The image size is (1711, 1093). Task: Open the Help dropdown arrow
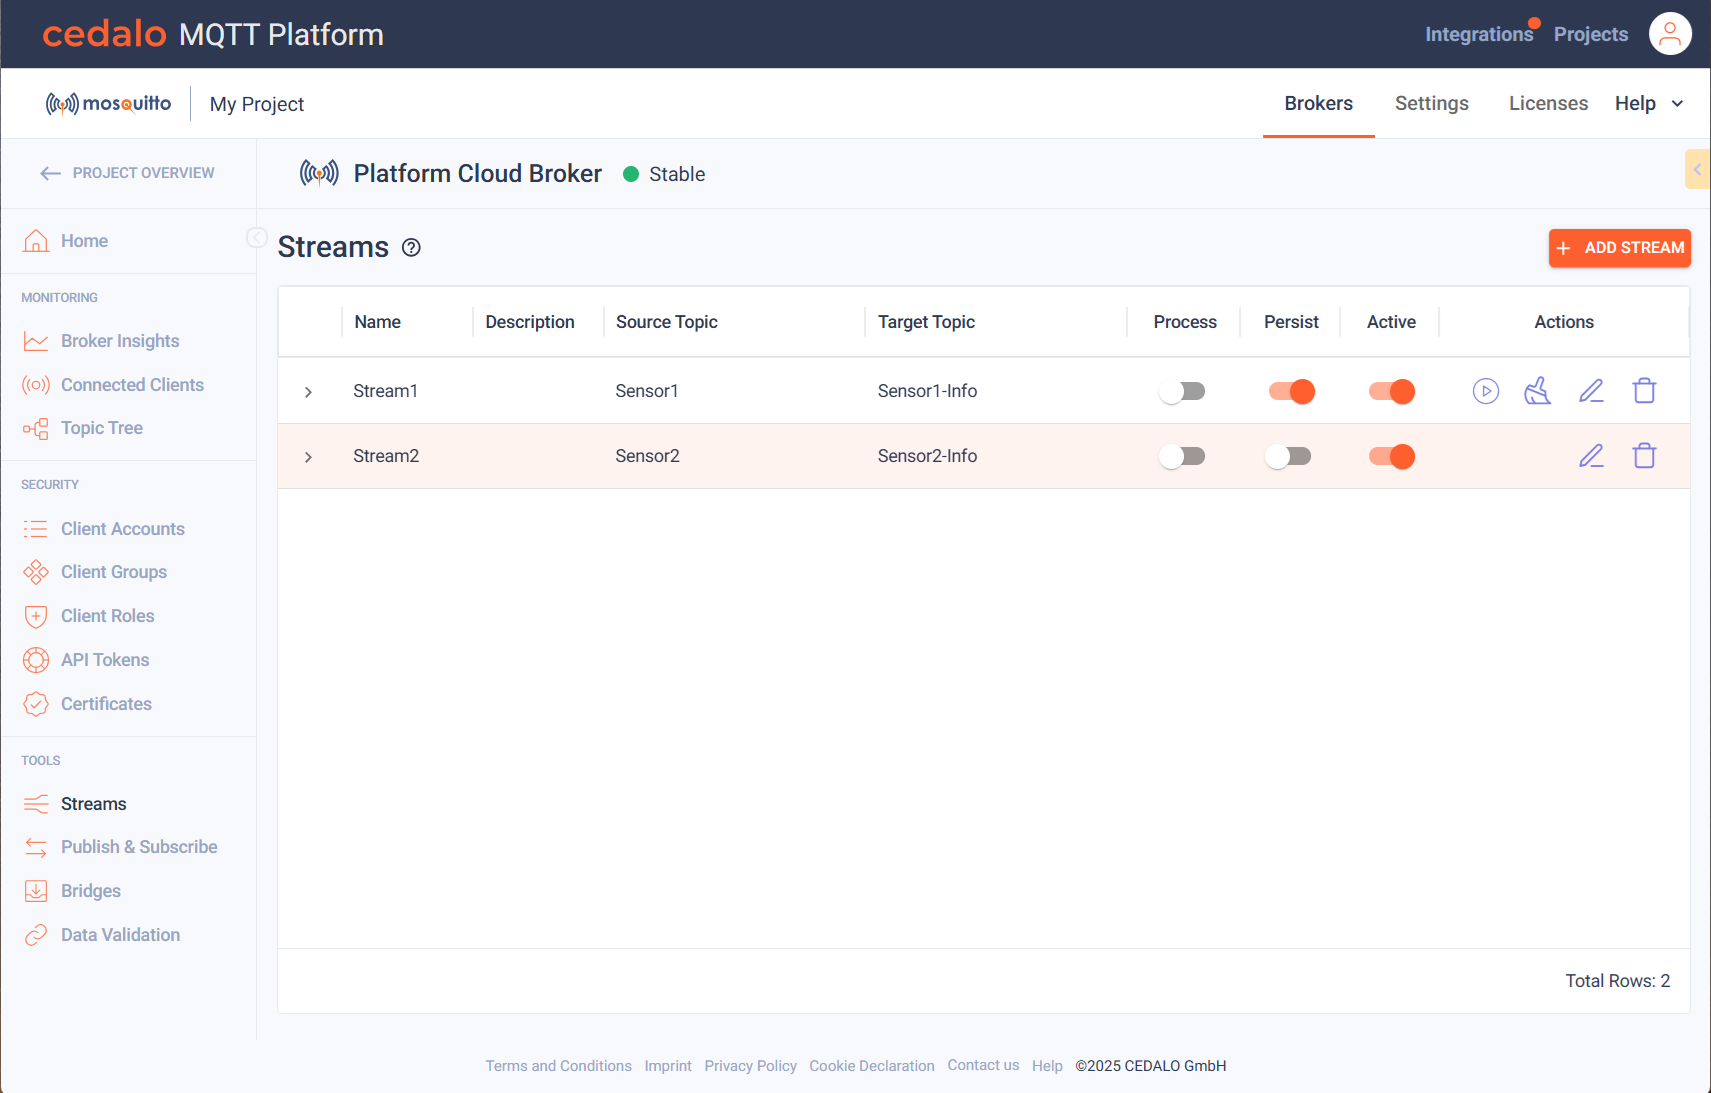pos(1678,104)
